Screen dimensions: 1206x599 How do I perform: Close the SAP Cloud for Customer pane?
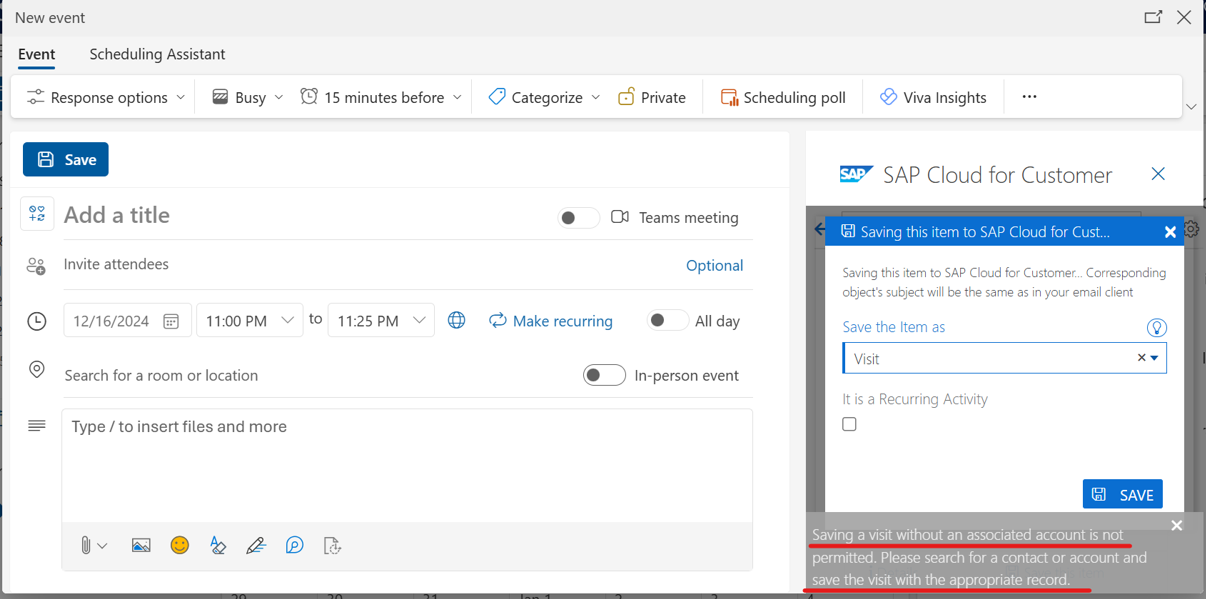1158,174
